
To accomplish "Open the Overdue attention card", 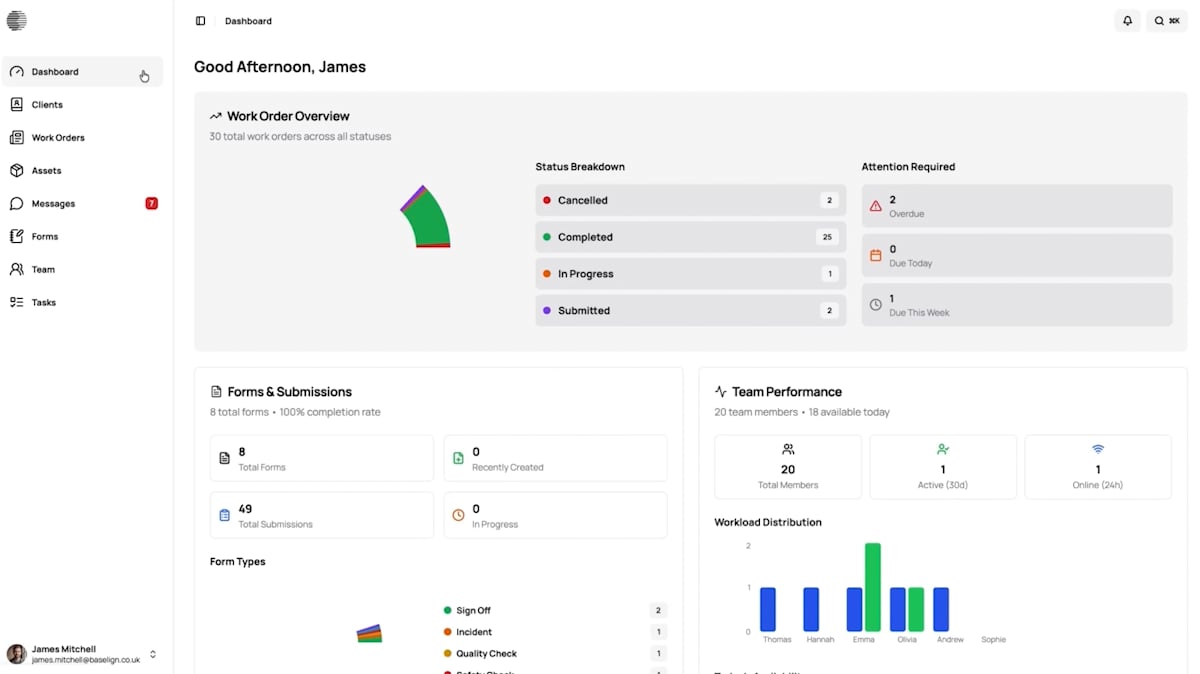I will click(x=1016, y=206).
